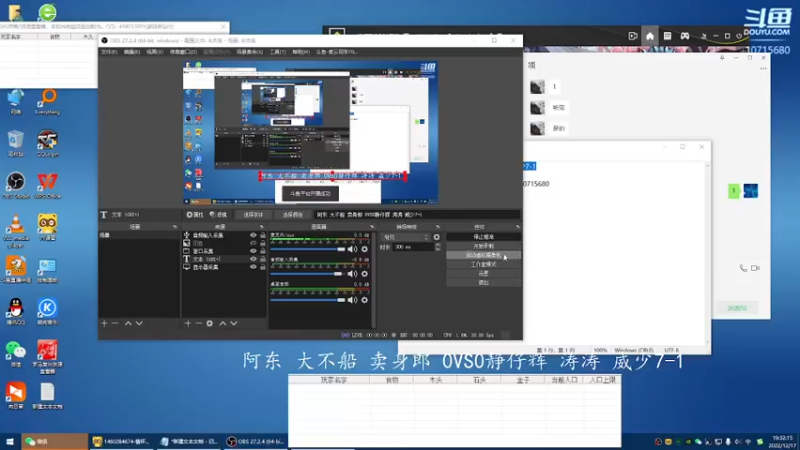
Task: Lock the 窗口采集 source
Action: point(263,251)
